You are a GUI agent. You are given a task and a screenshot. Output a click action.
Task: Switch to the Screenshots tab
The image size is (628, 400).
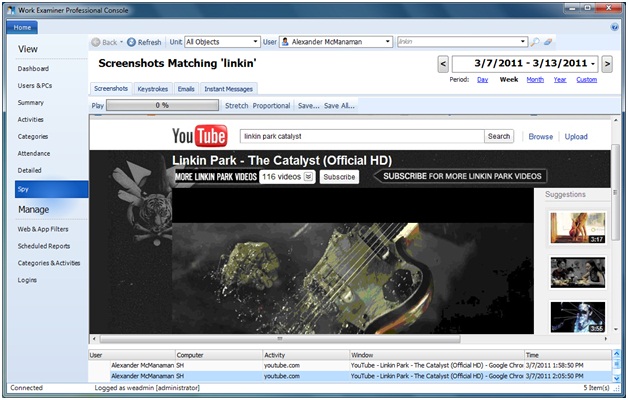(111, 88)
